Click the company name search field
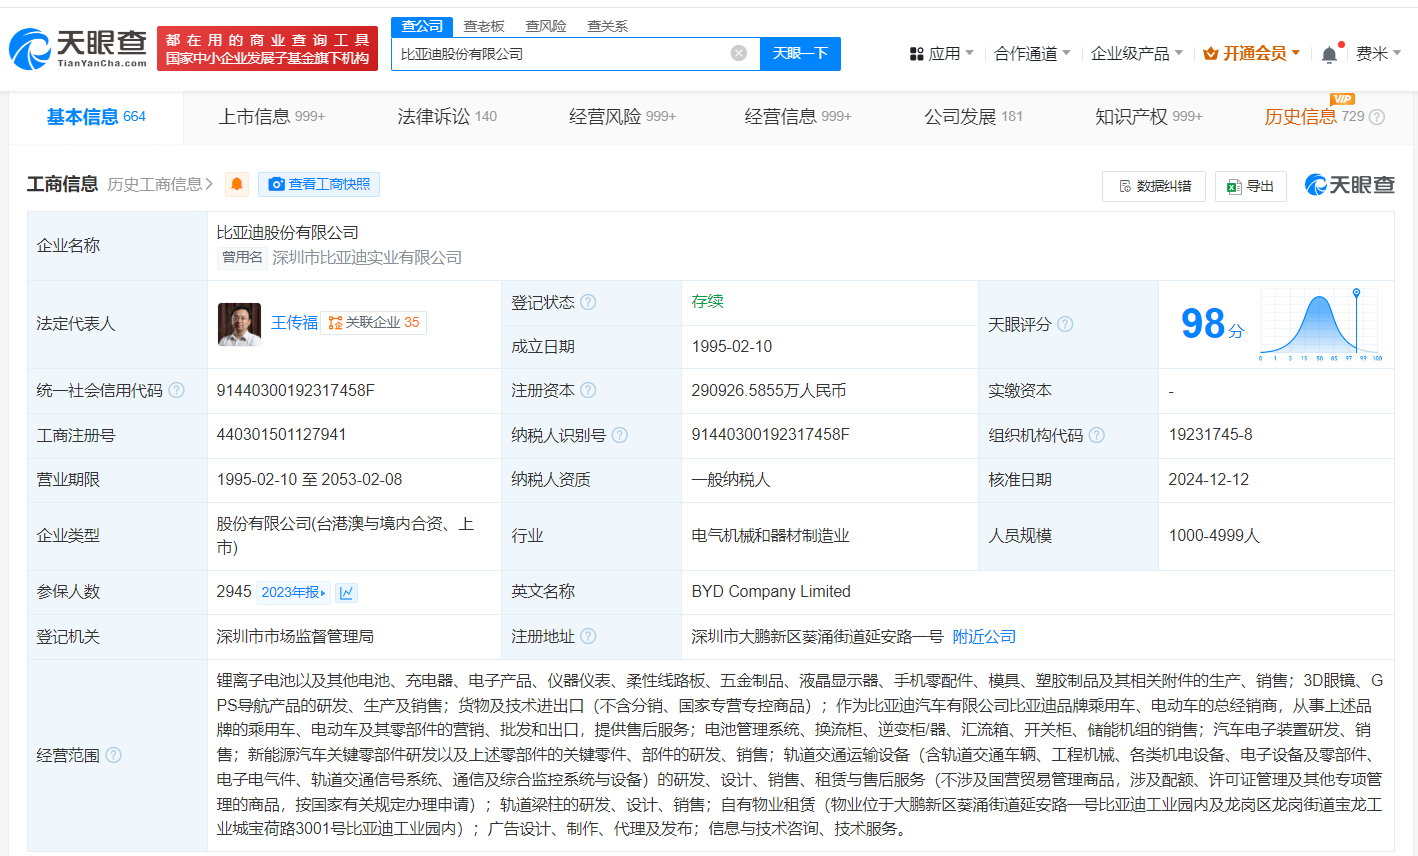Screen dimensions: 1418x856 560,53
